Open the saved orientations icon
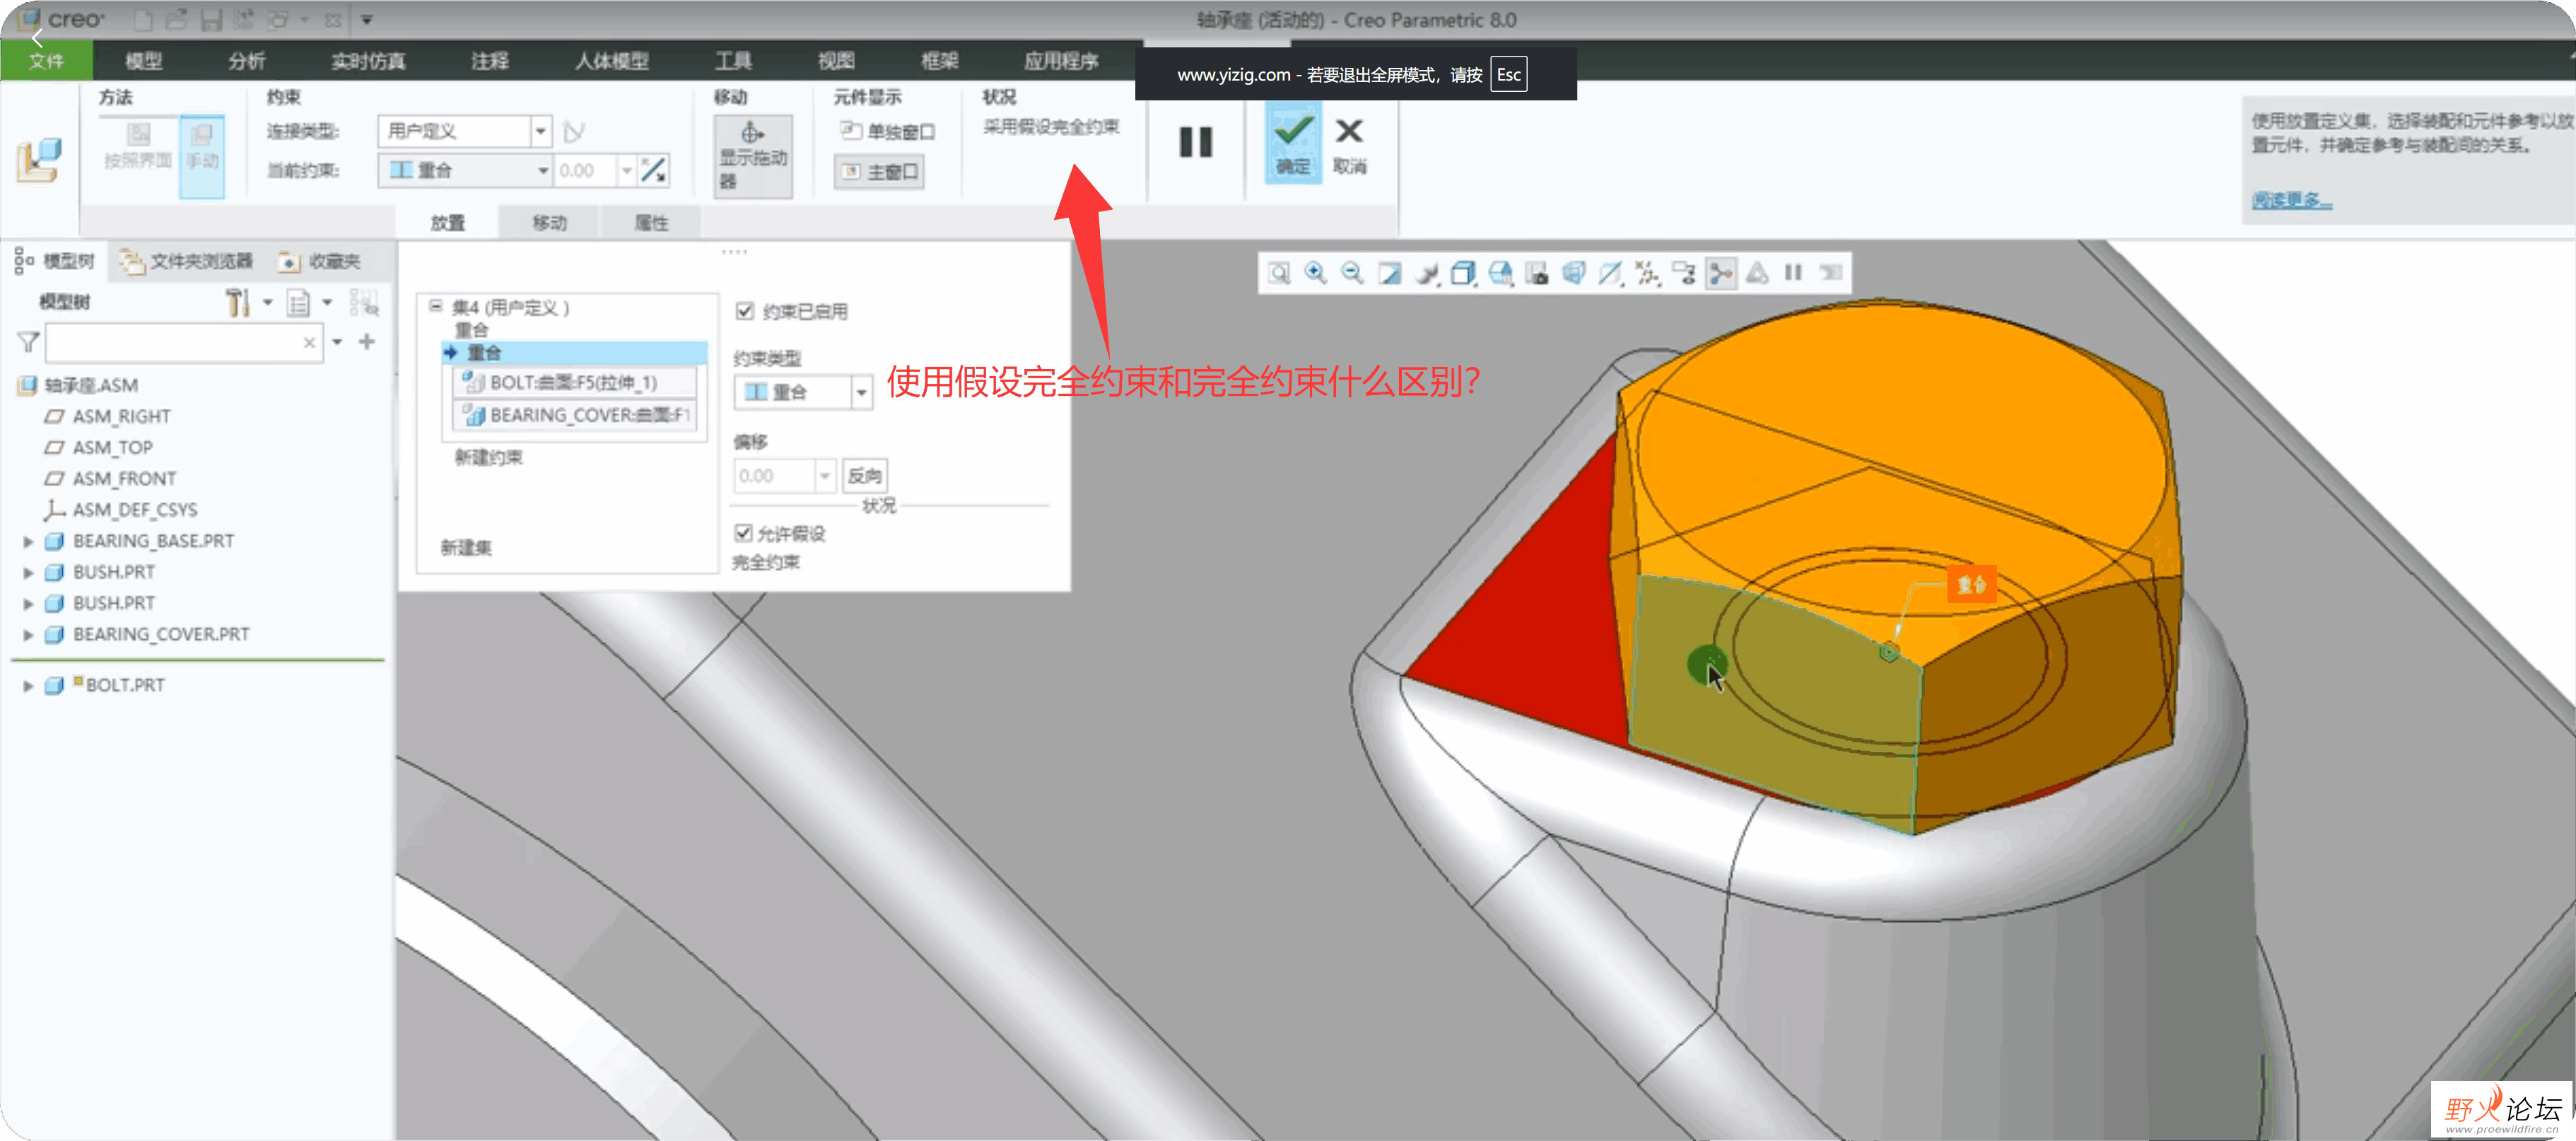 point(1501,273)
